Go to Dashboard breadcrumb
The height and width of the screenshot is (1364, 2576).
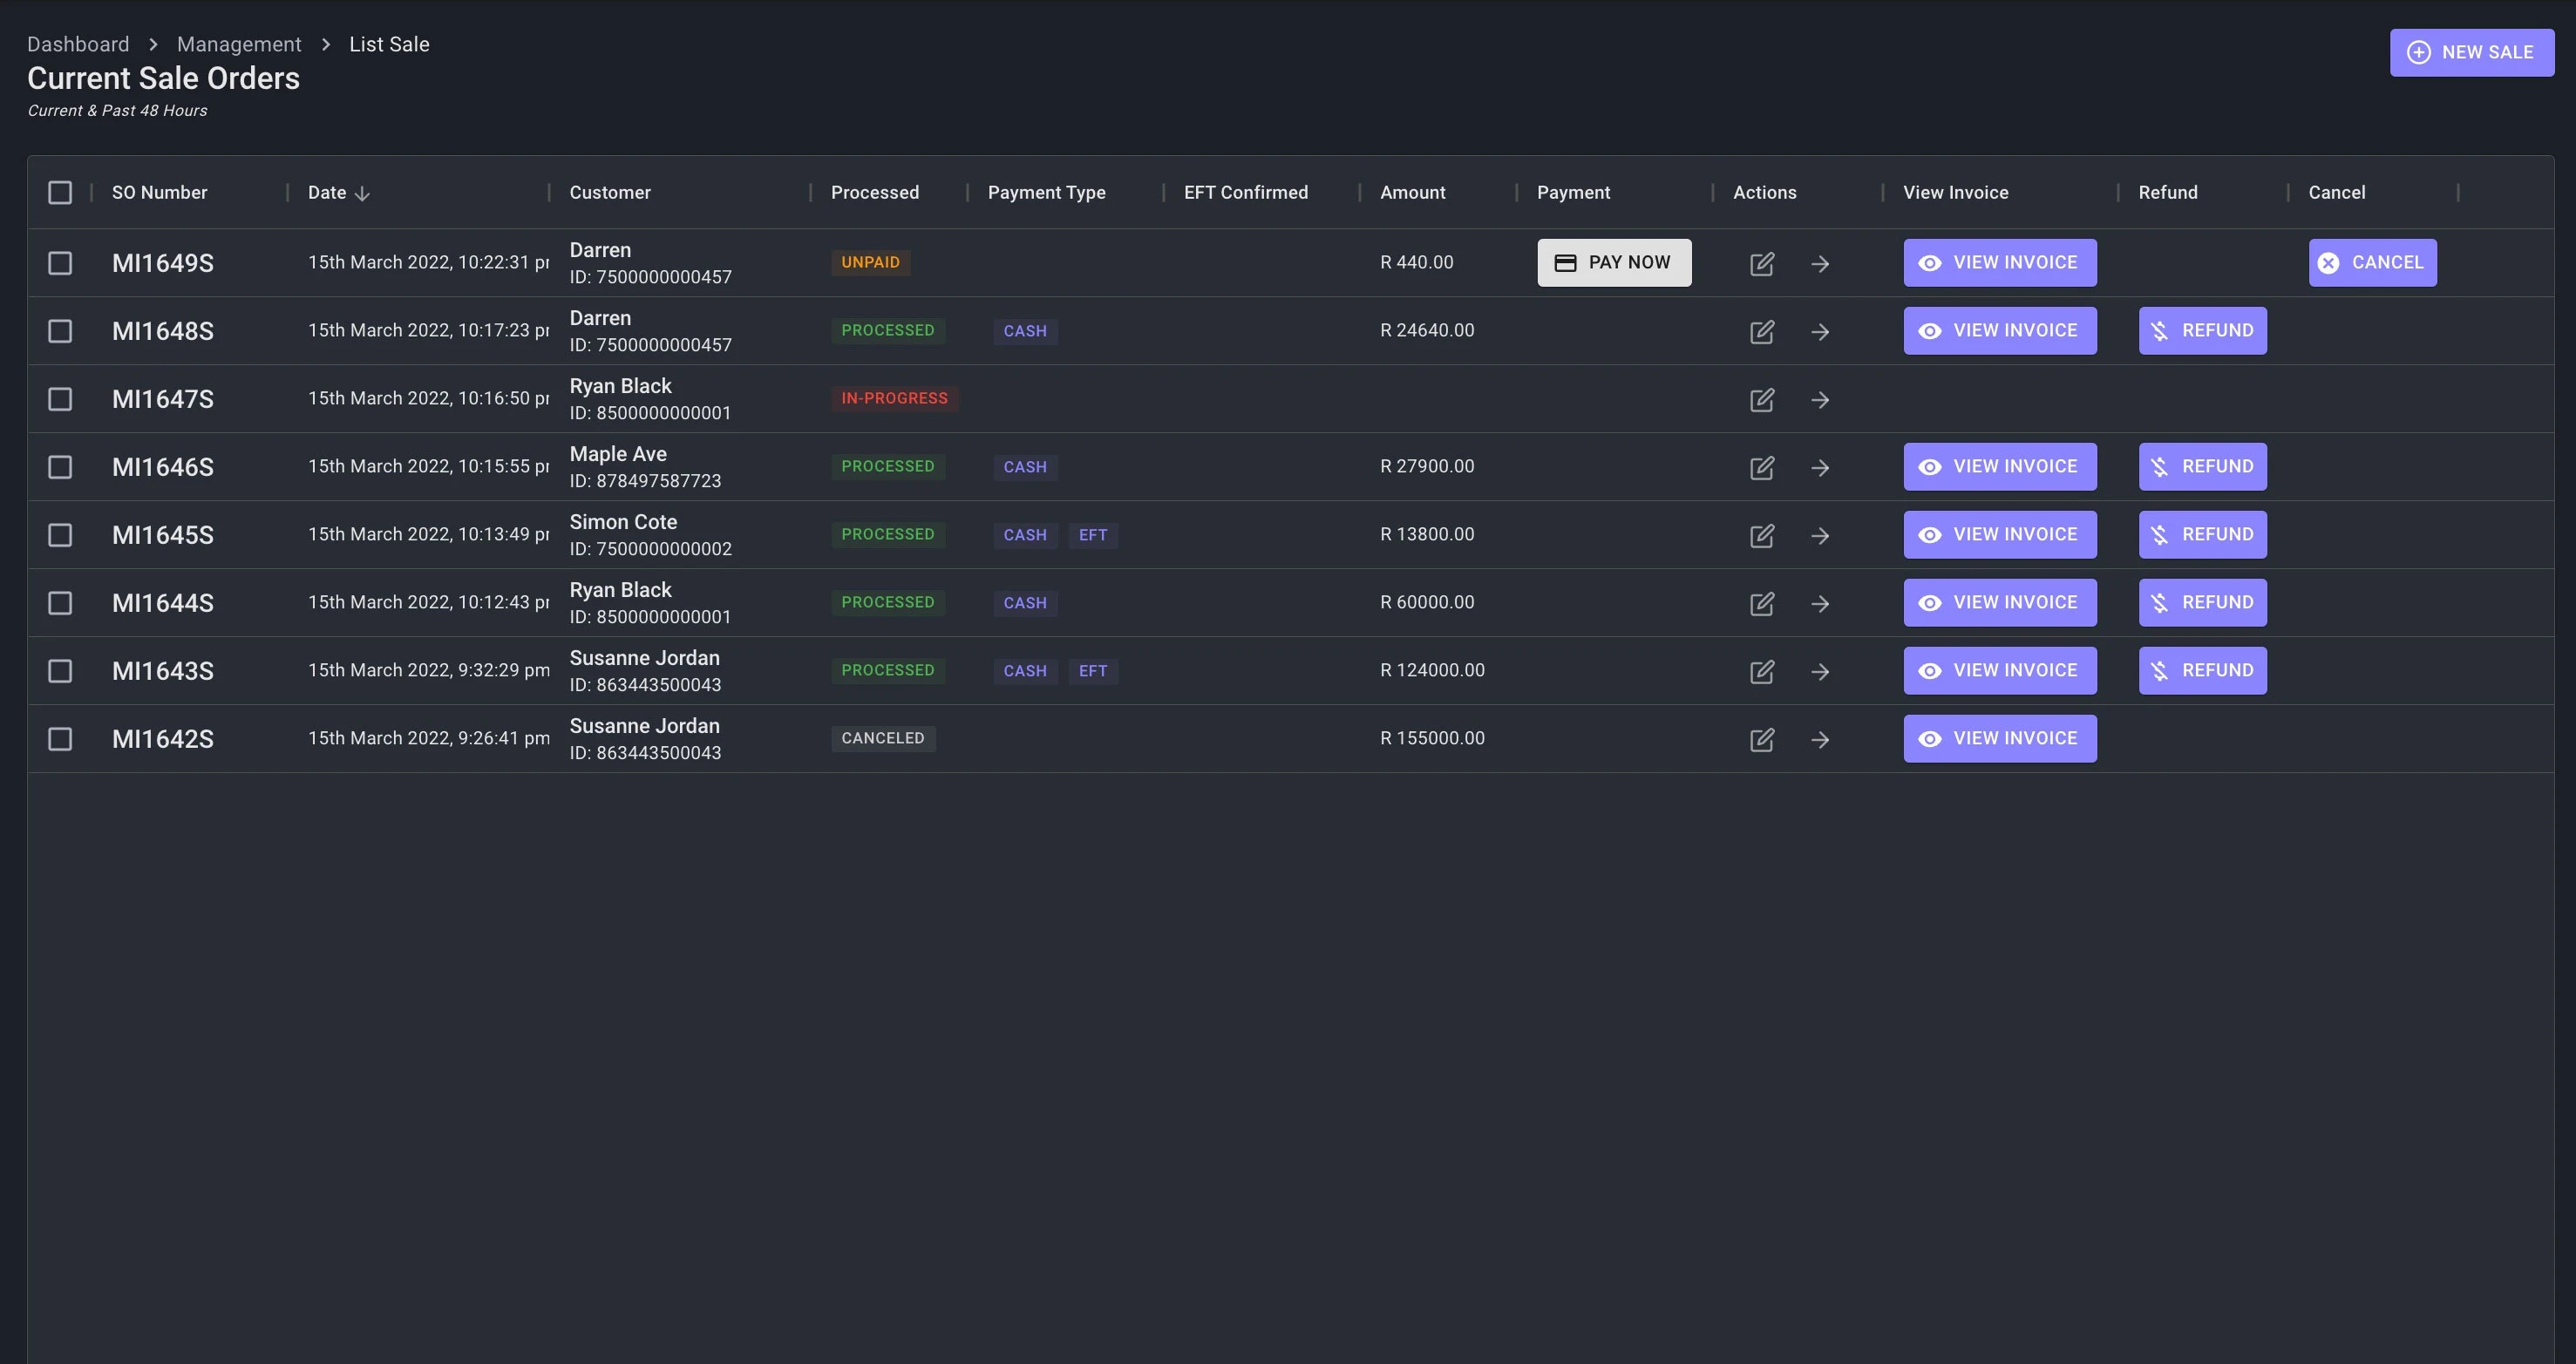78,45
